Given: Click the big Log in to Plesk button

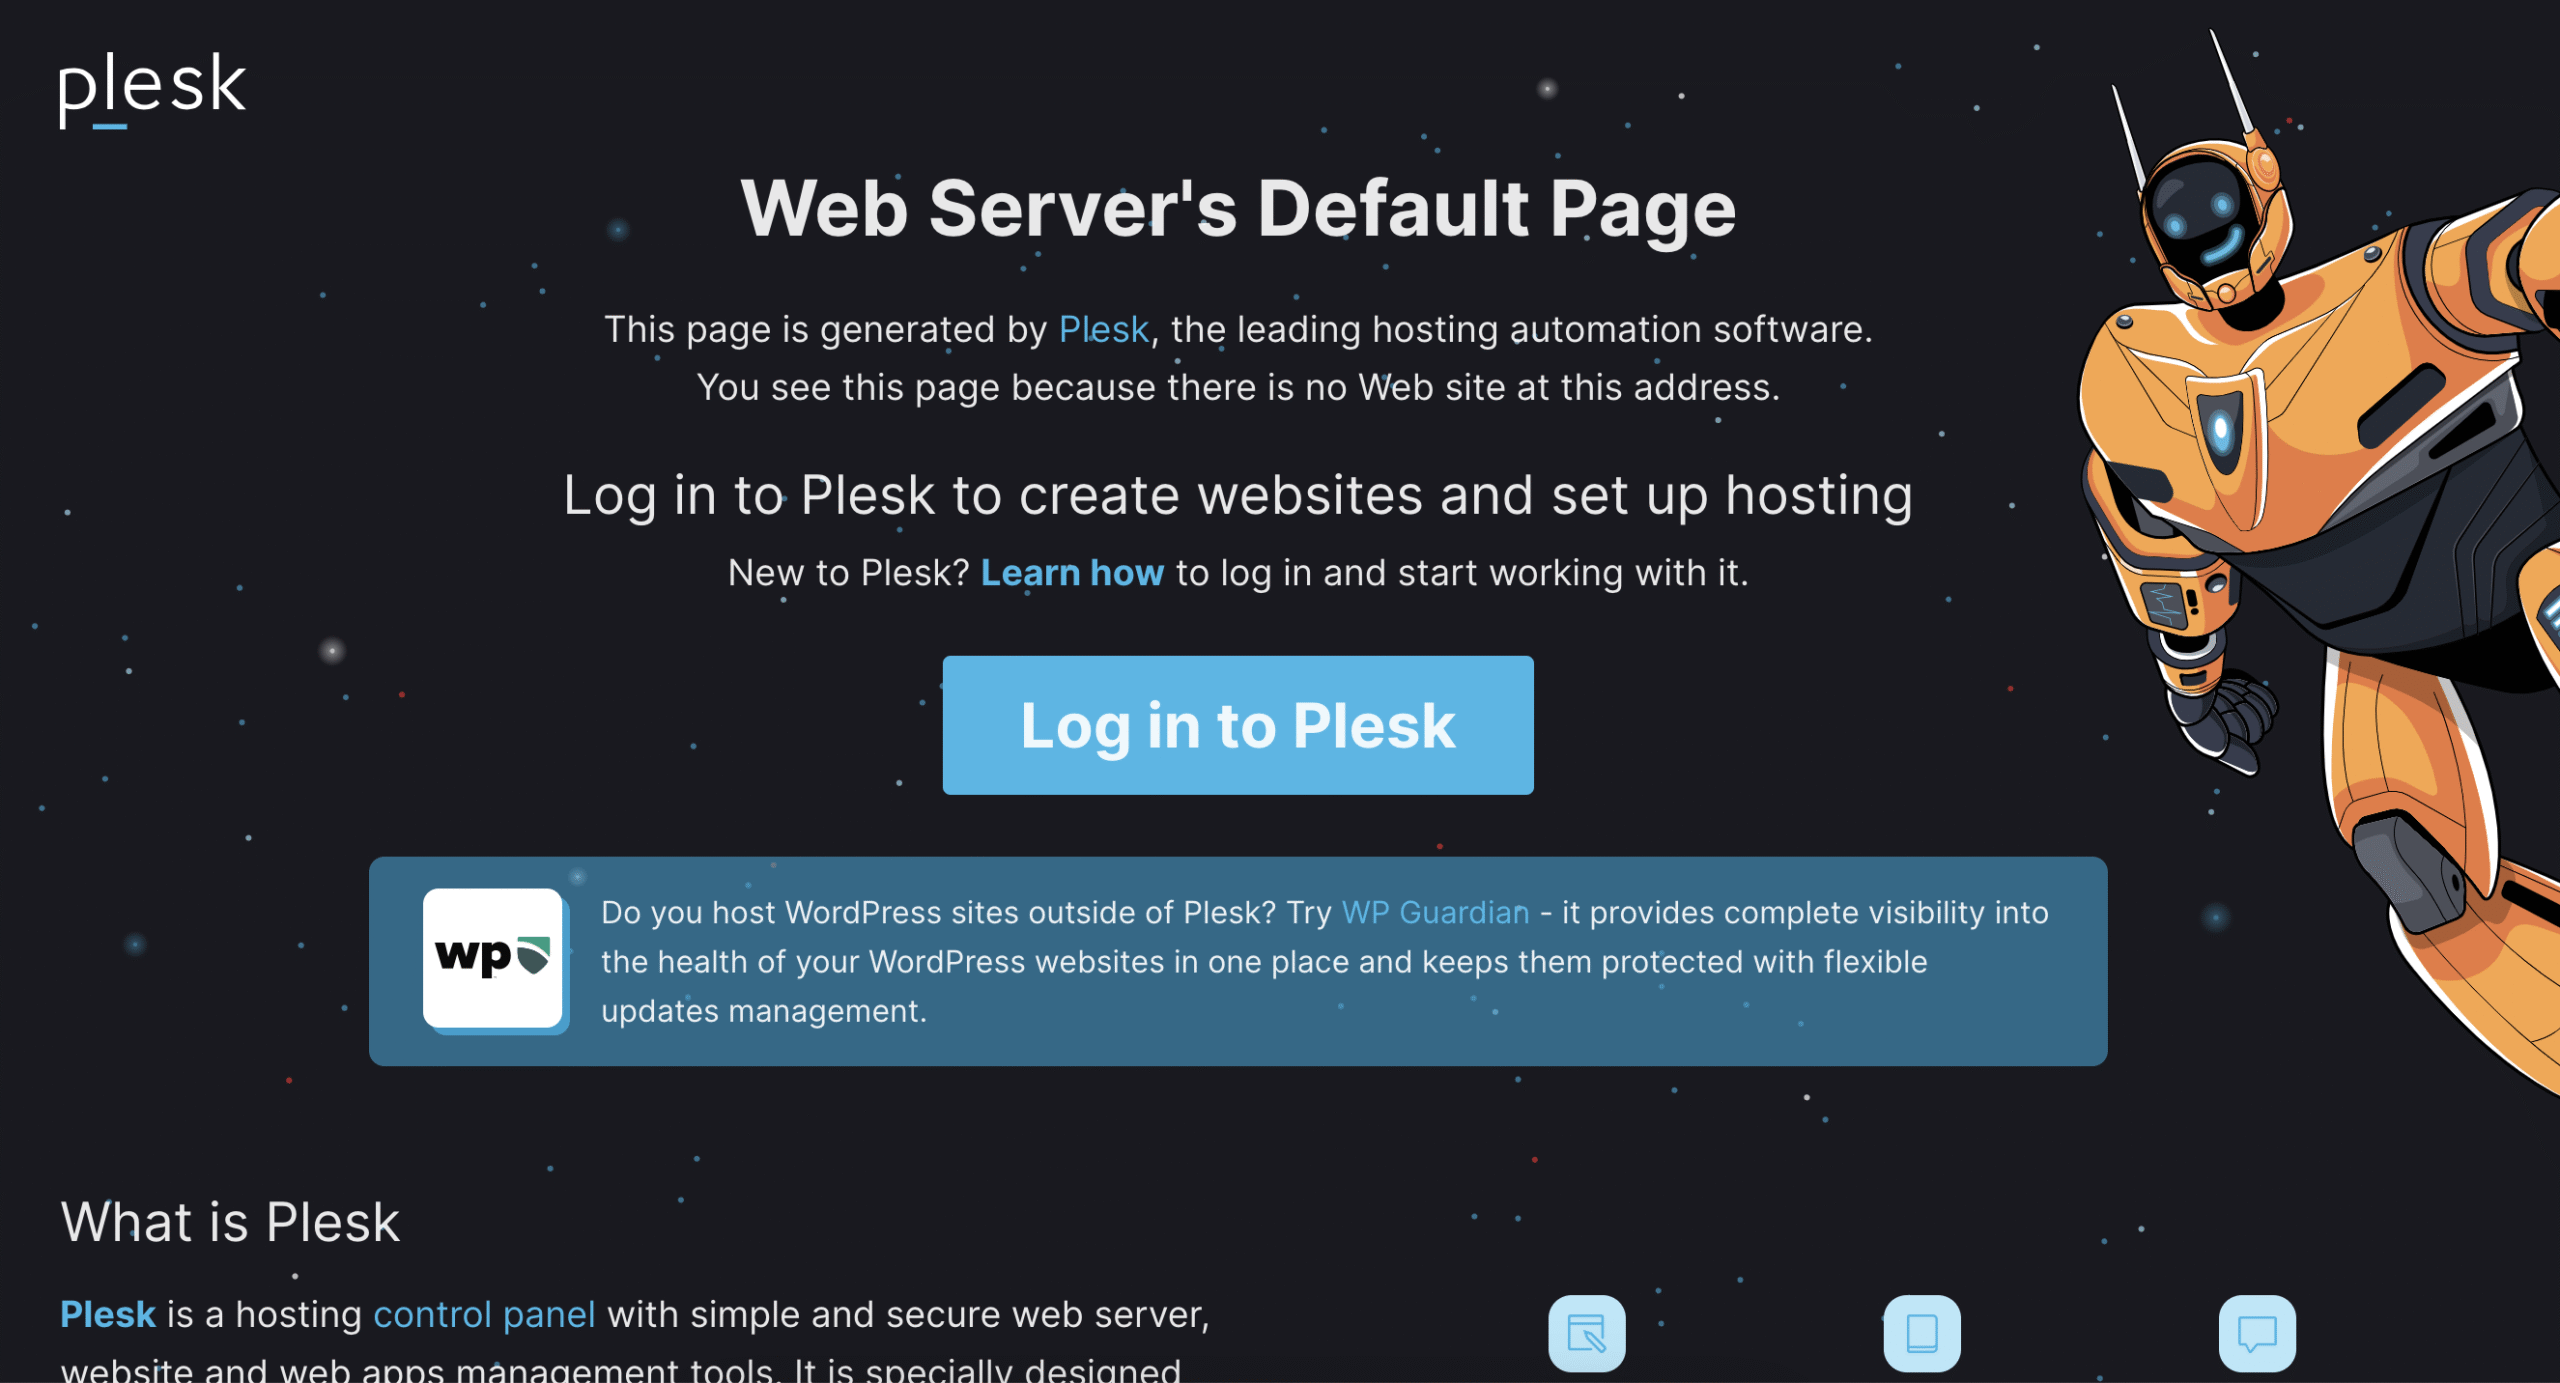Looking at the screenshot, I should pyautogui.click(x=1238, y=725).
